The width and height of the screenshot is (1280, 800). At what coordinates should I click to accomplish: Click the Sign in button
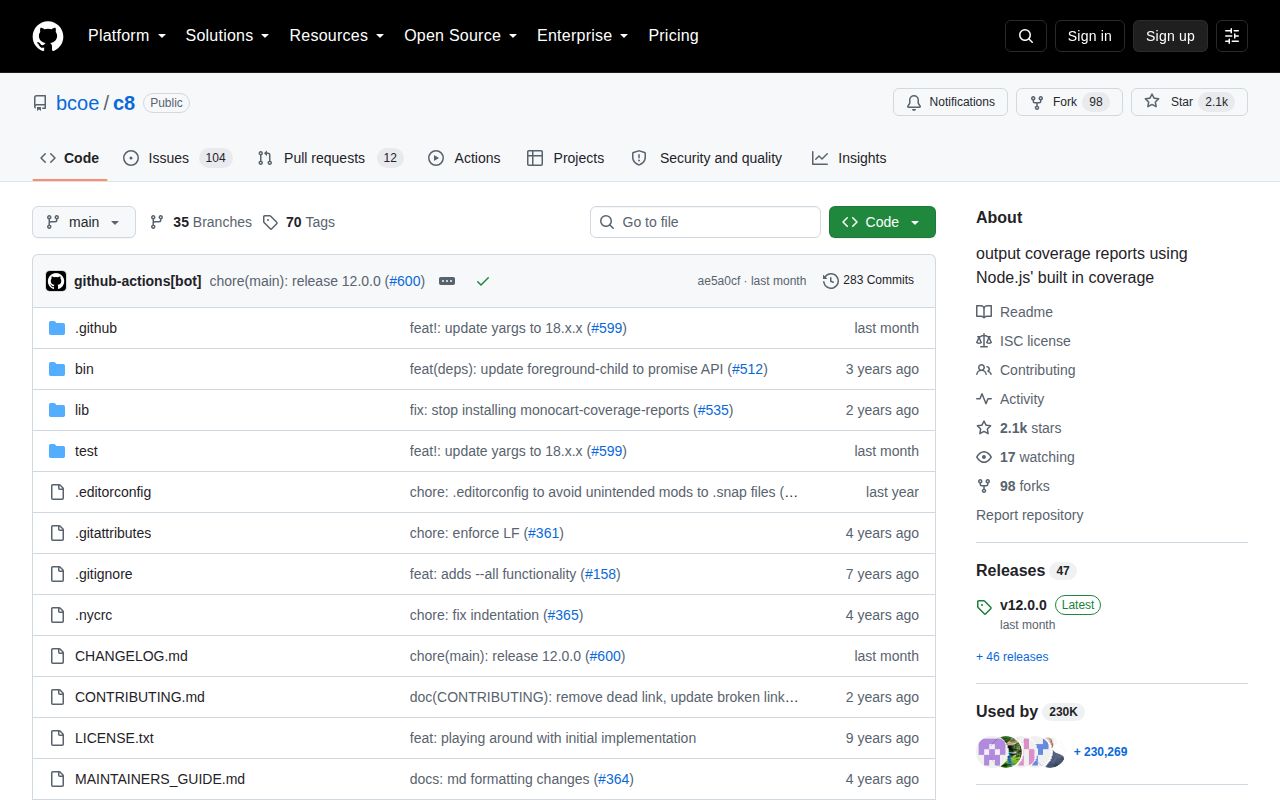coord(1089,36)
